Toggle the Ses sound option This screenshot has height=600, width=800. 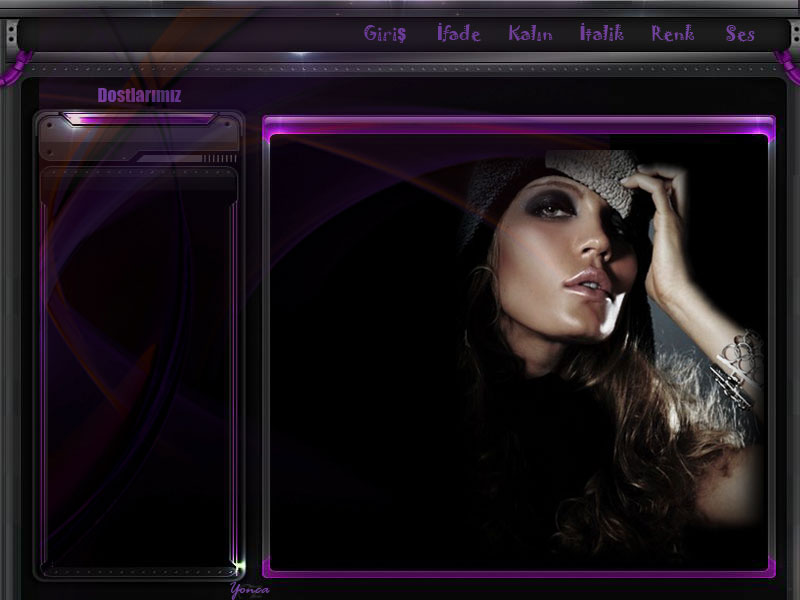click(740, 34)
